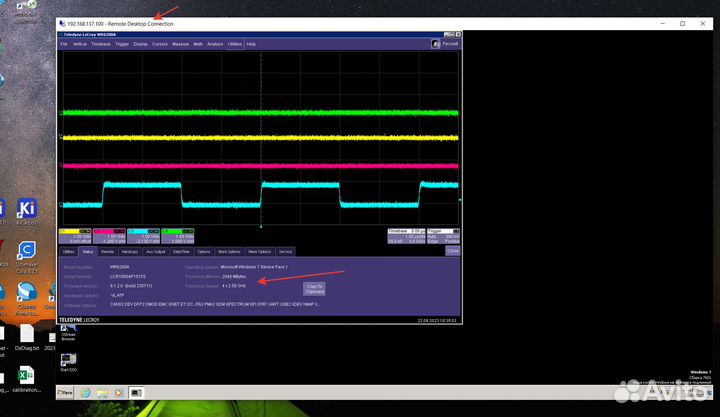Switch to the Remote tab

pyautogui.click(x=107, y=252)
